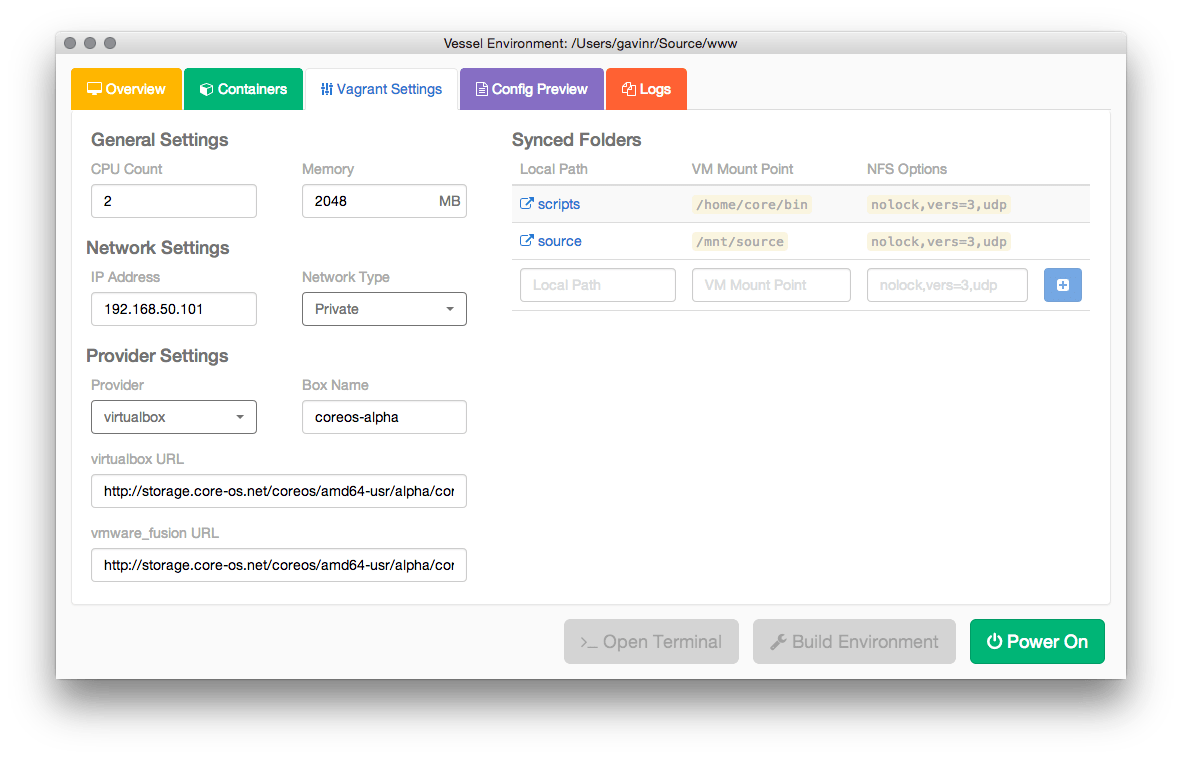
Task: Go to the Config Preview tab
Action: coord(531,89)
